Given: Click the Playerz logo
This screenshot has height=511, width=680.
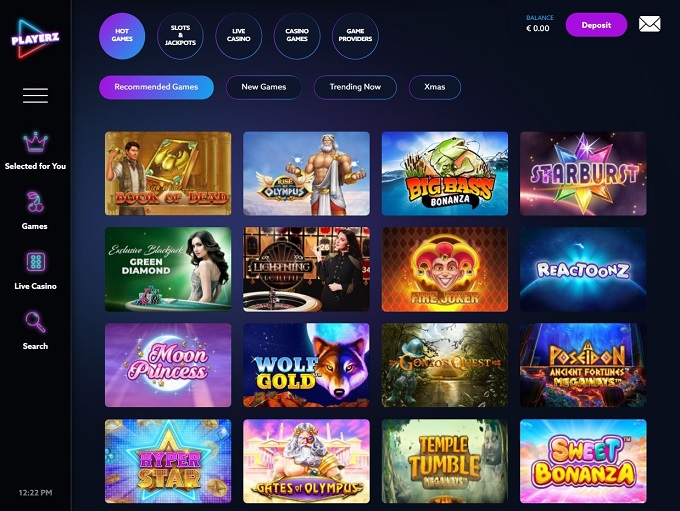Looking at the screenshot, I should coord(35,39).
